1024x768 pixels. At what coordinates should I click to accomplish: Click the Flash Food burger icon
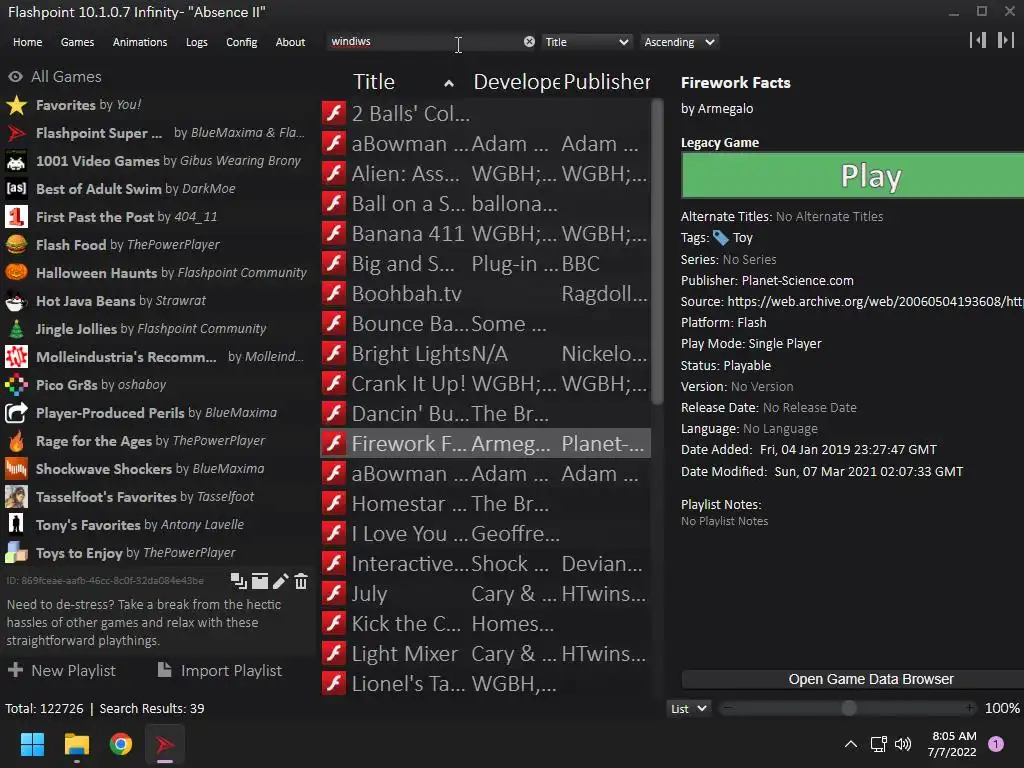click(16, 245)
